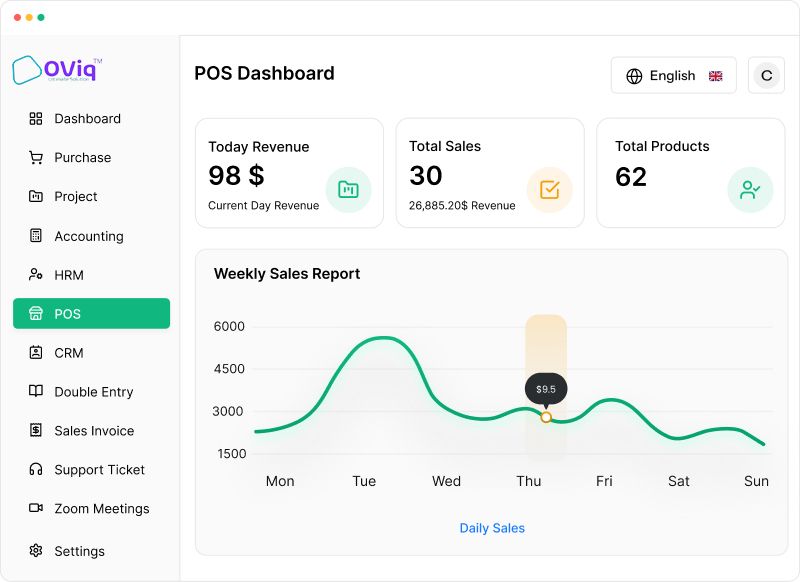Viewport: 800px width, 582px height.
Task: Click the Zoom Meetings camera icon
Action: point(36,508)
